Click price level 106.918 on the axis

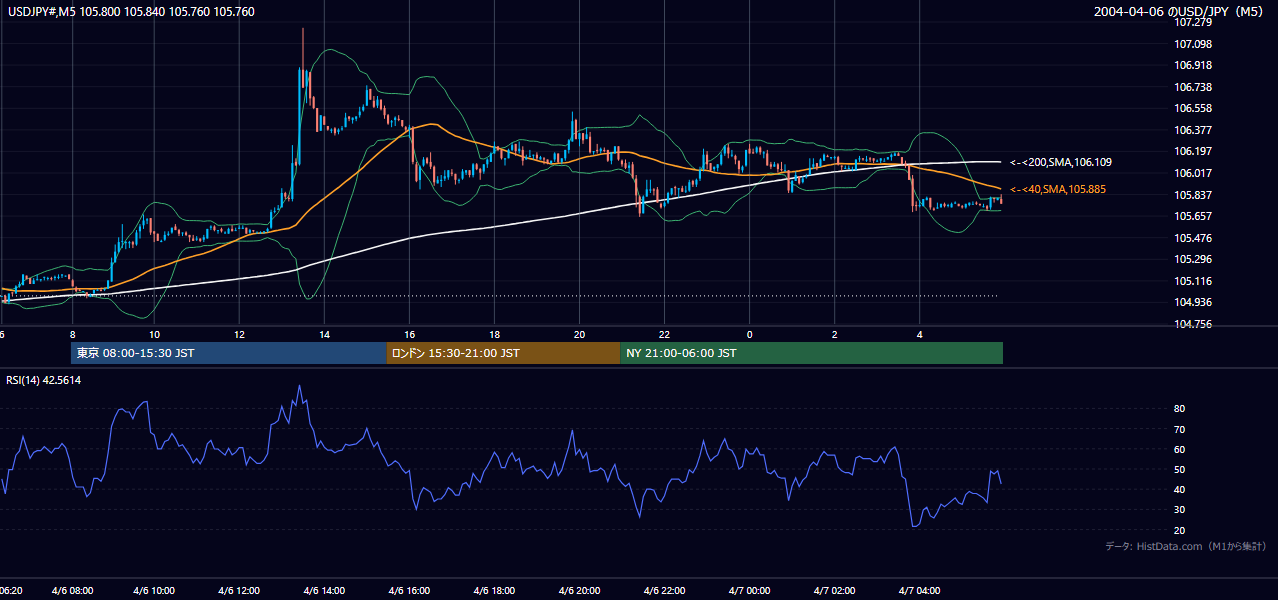click(1193, 65)
